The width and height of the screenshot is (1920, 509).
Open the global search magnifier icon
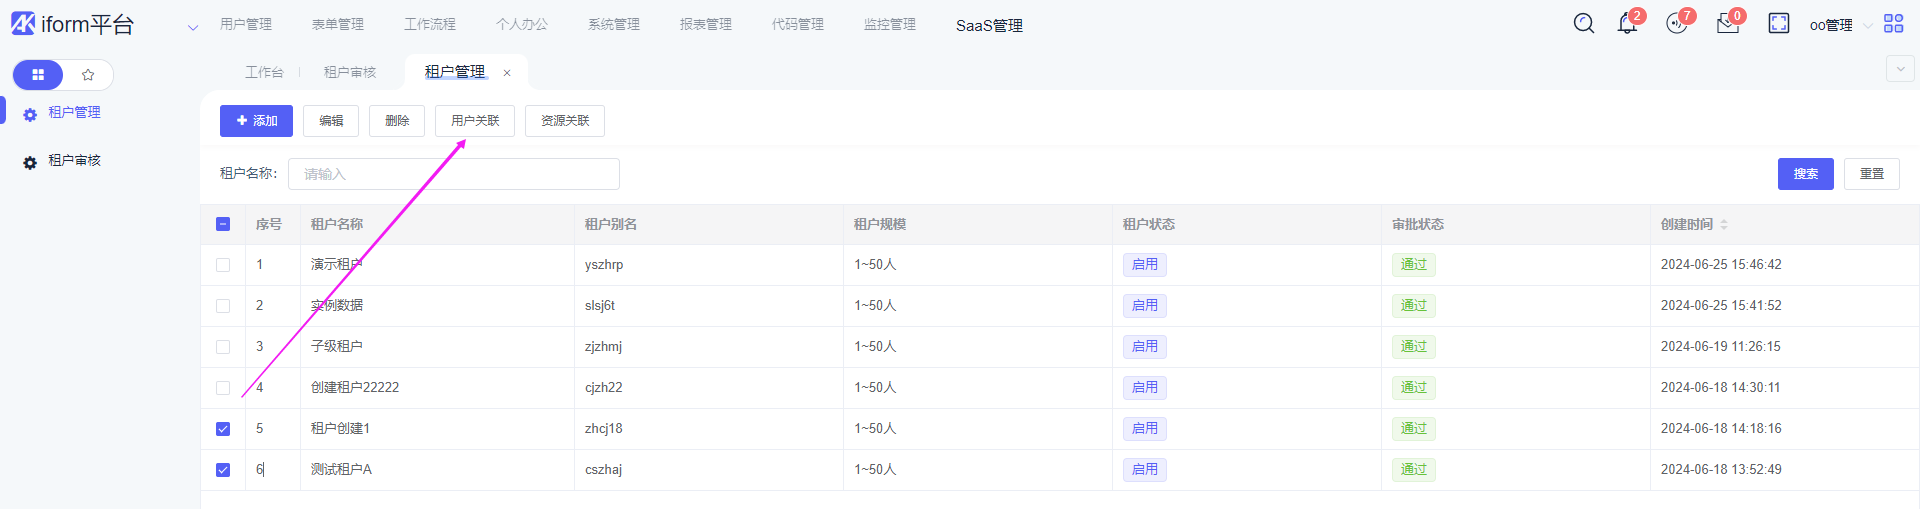(1583, 24)
